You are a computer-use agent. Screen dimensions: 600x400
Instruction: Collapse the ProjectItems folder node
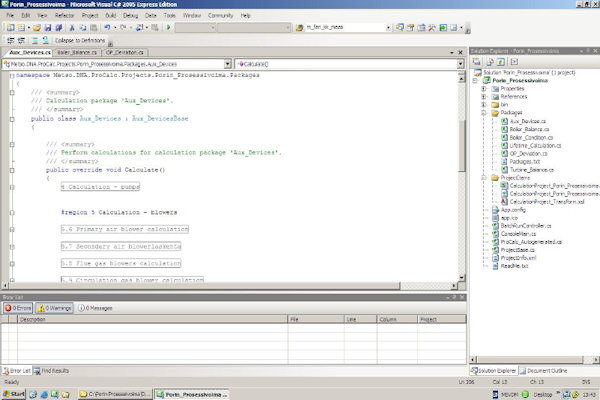pos(484,178)
